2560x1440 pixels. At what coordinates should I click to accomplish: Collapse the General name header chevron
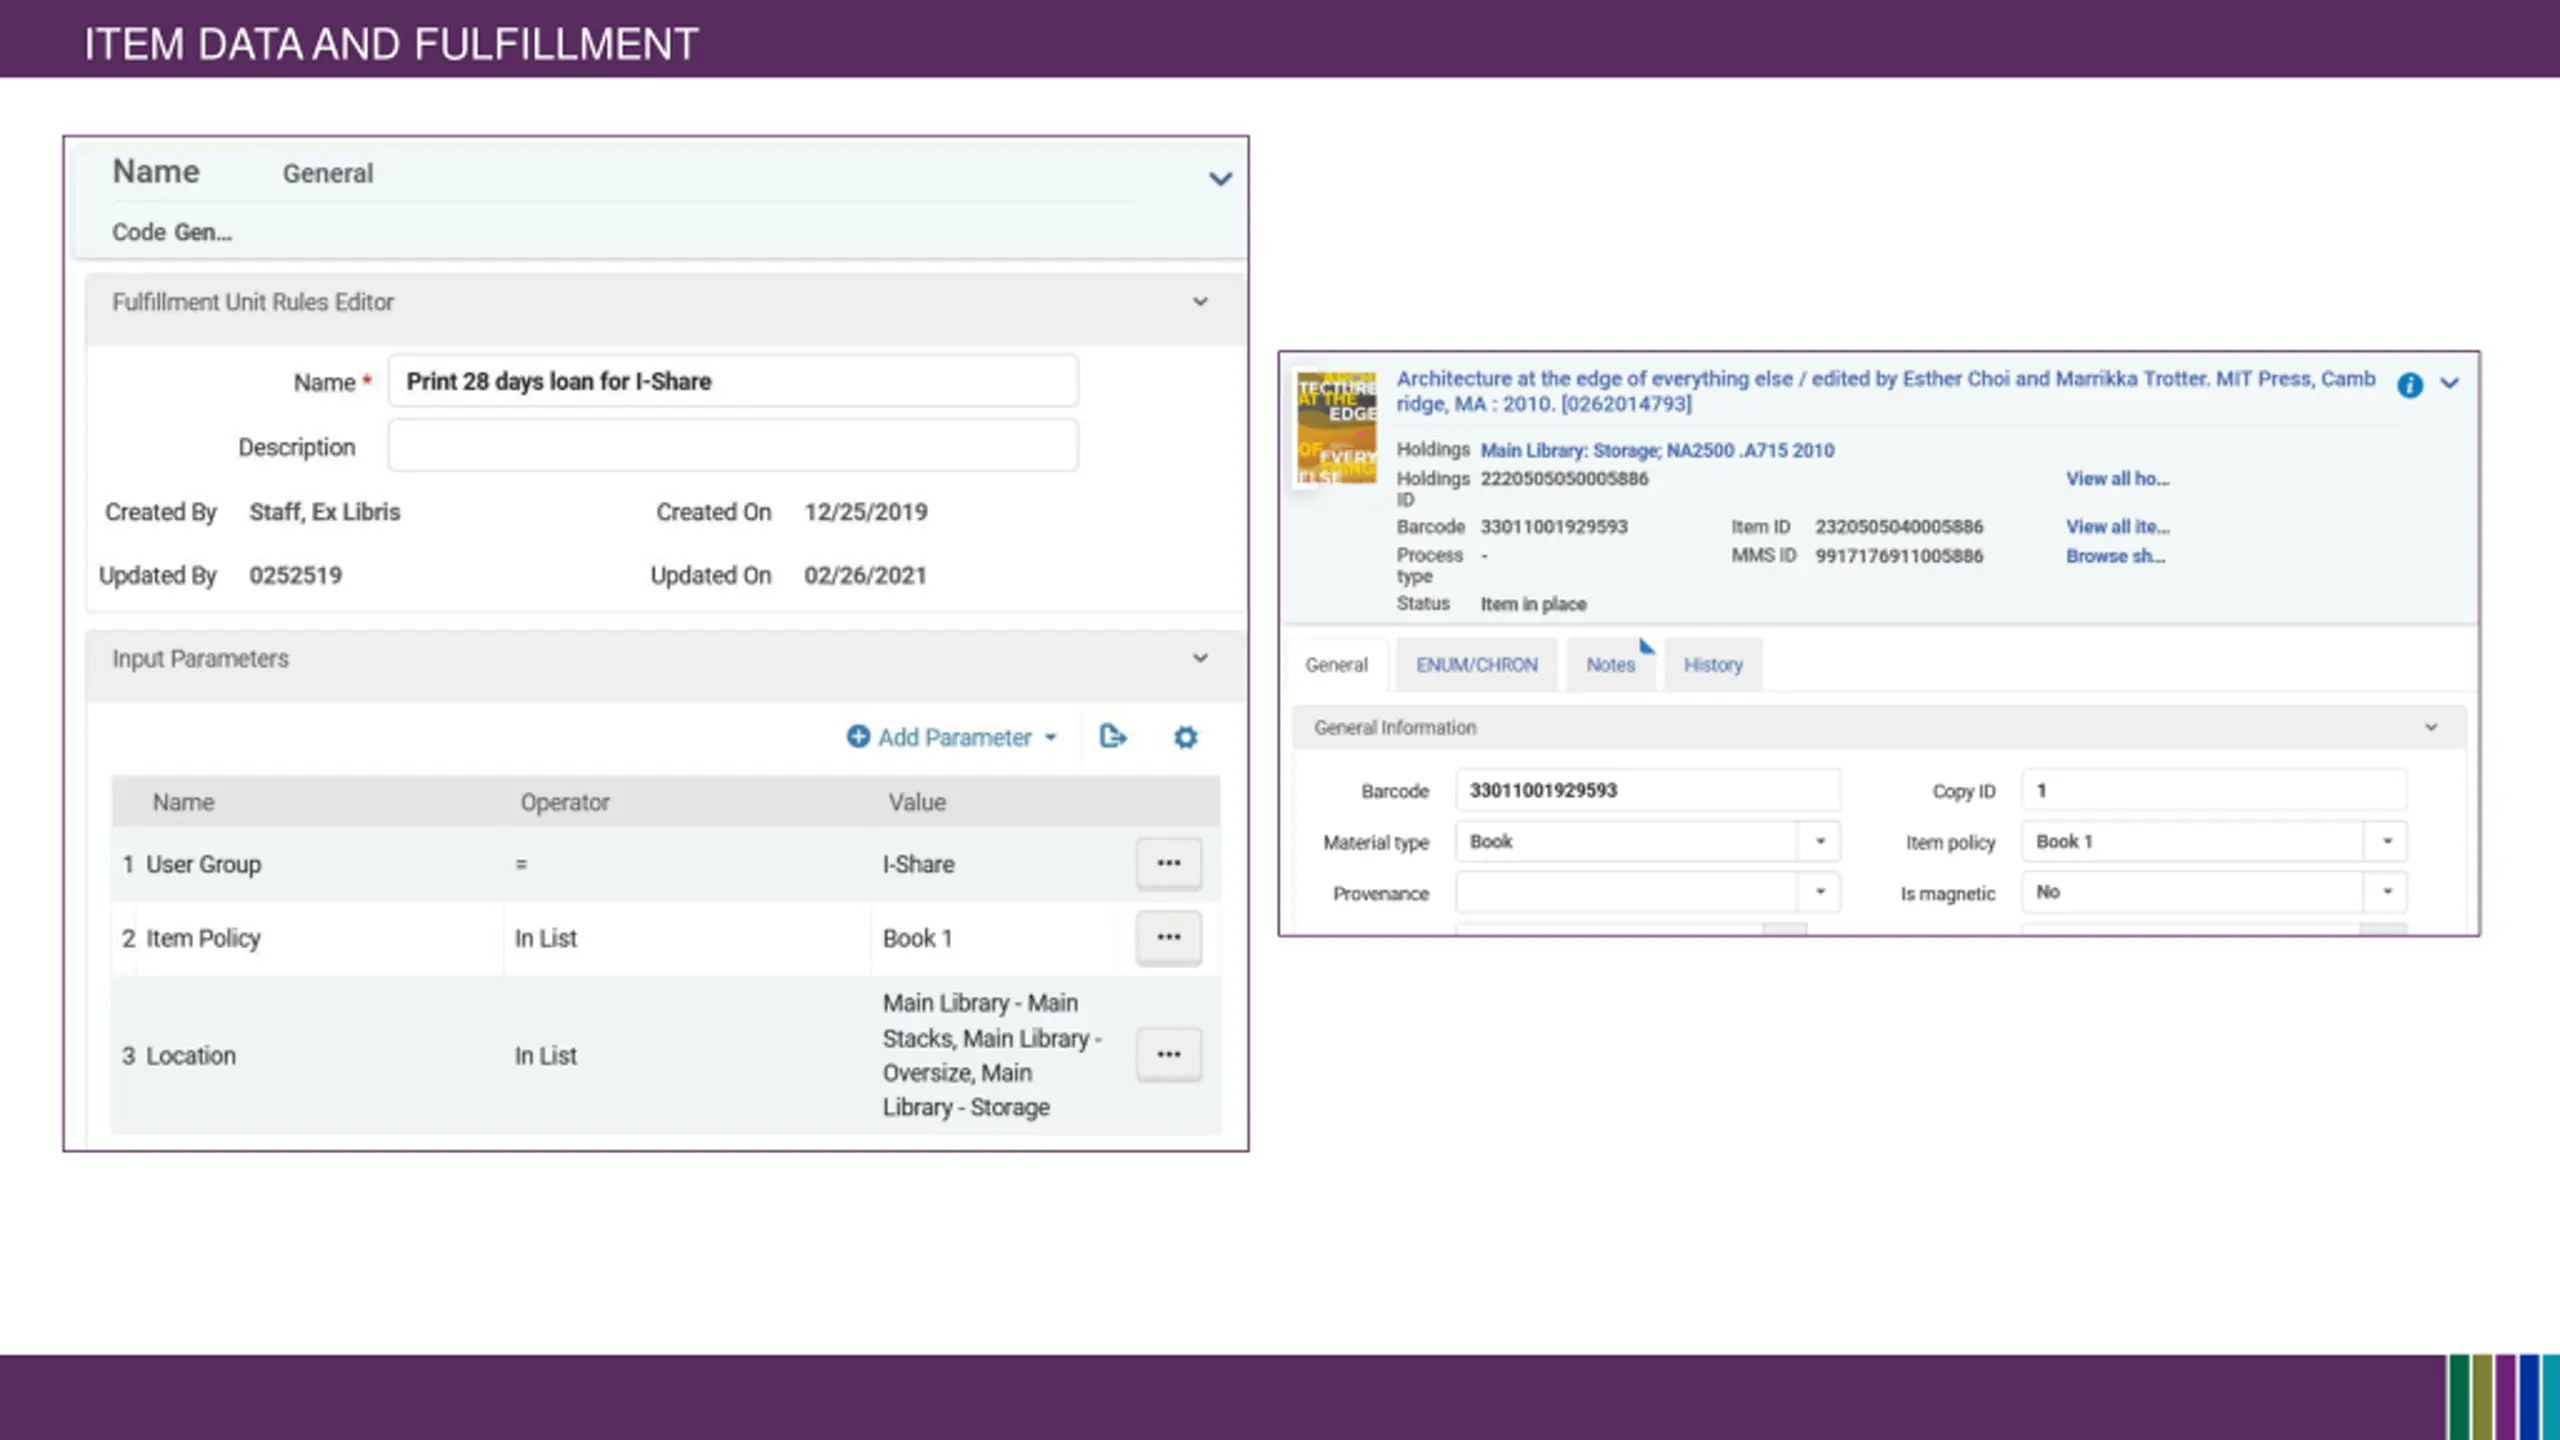[x=1220, y=179]
